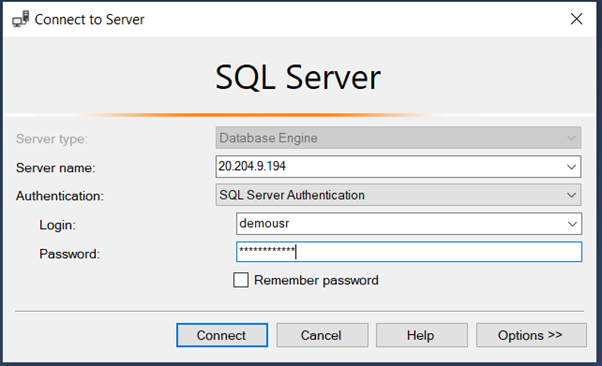
Task: Click the "Remember password" label text
Action: (316, 280)
